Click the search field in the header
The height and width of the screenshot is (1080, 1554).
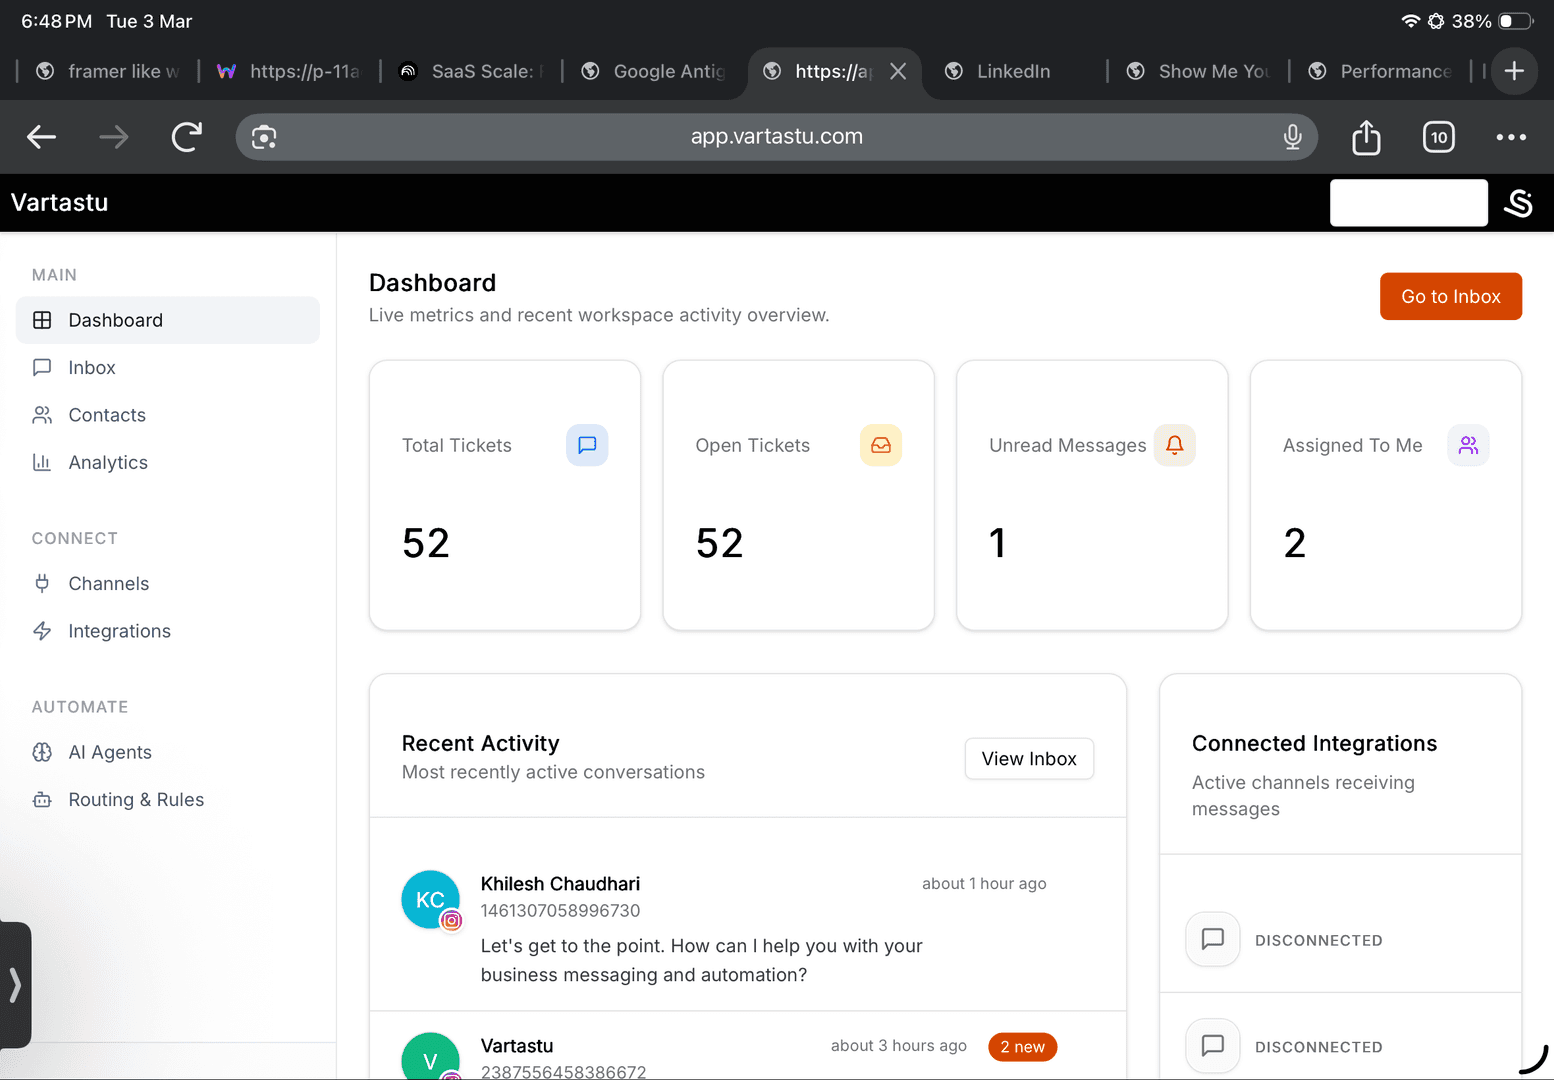[x=1408, y=203]
